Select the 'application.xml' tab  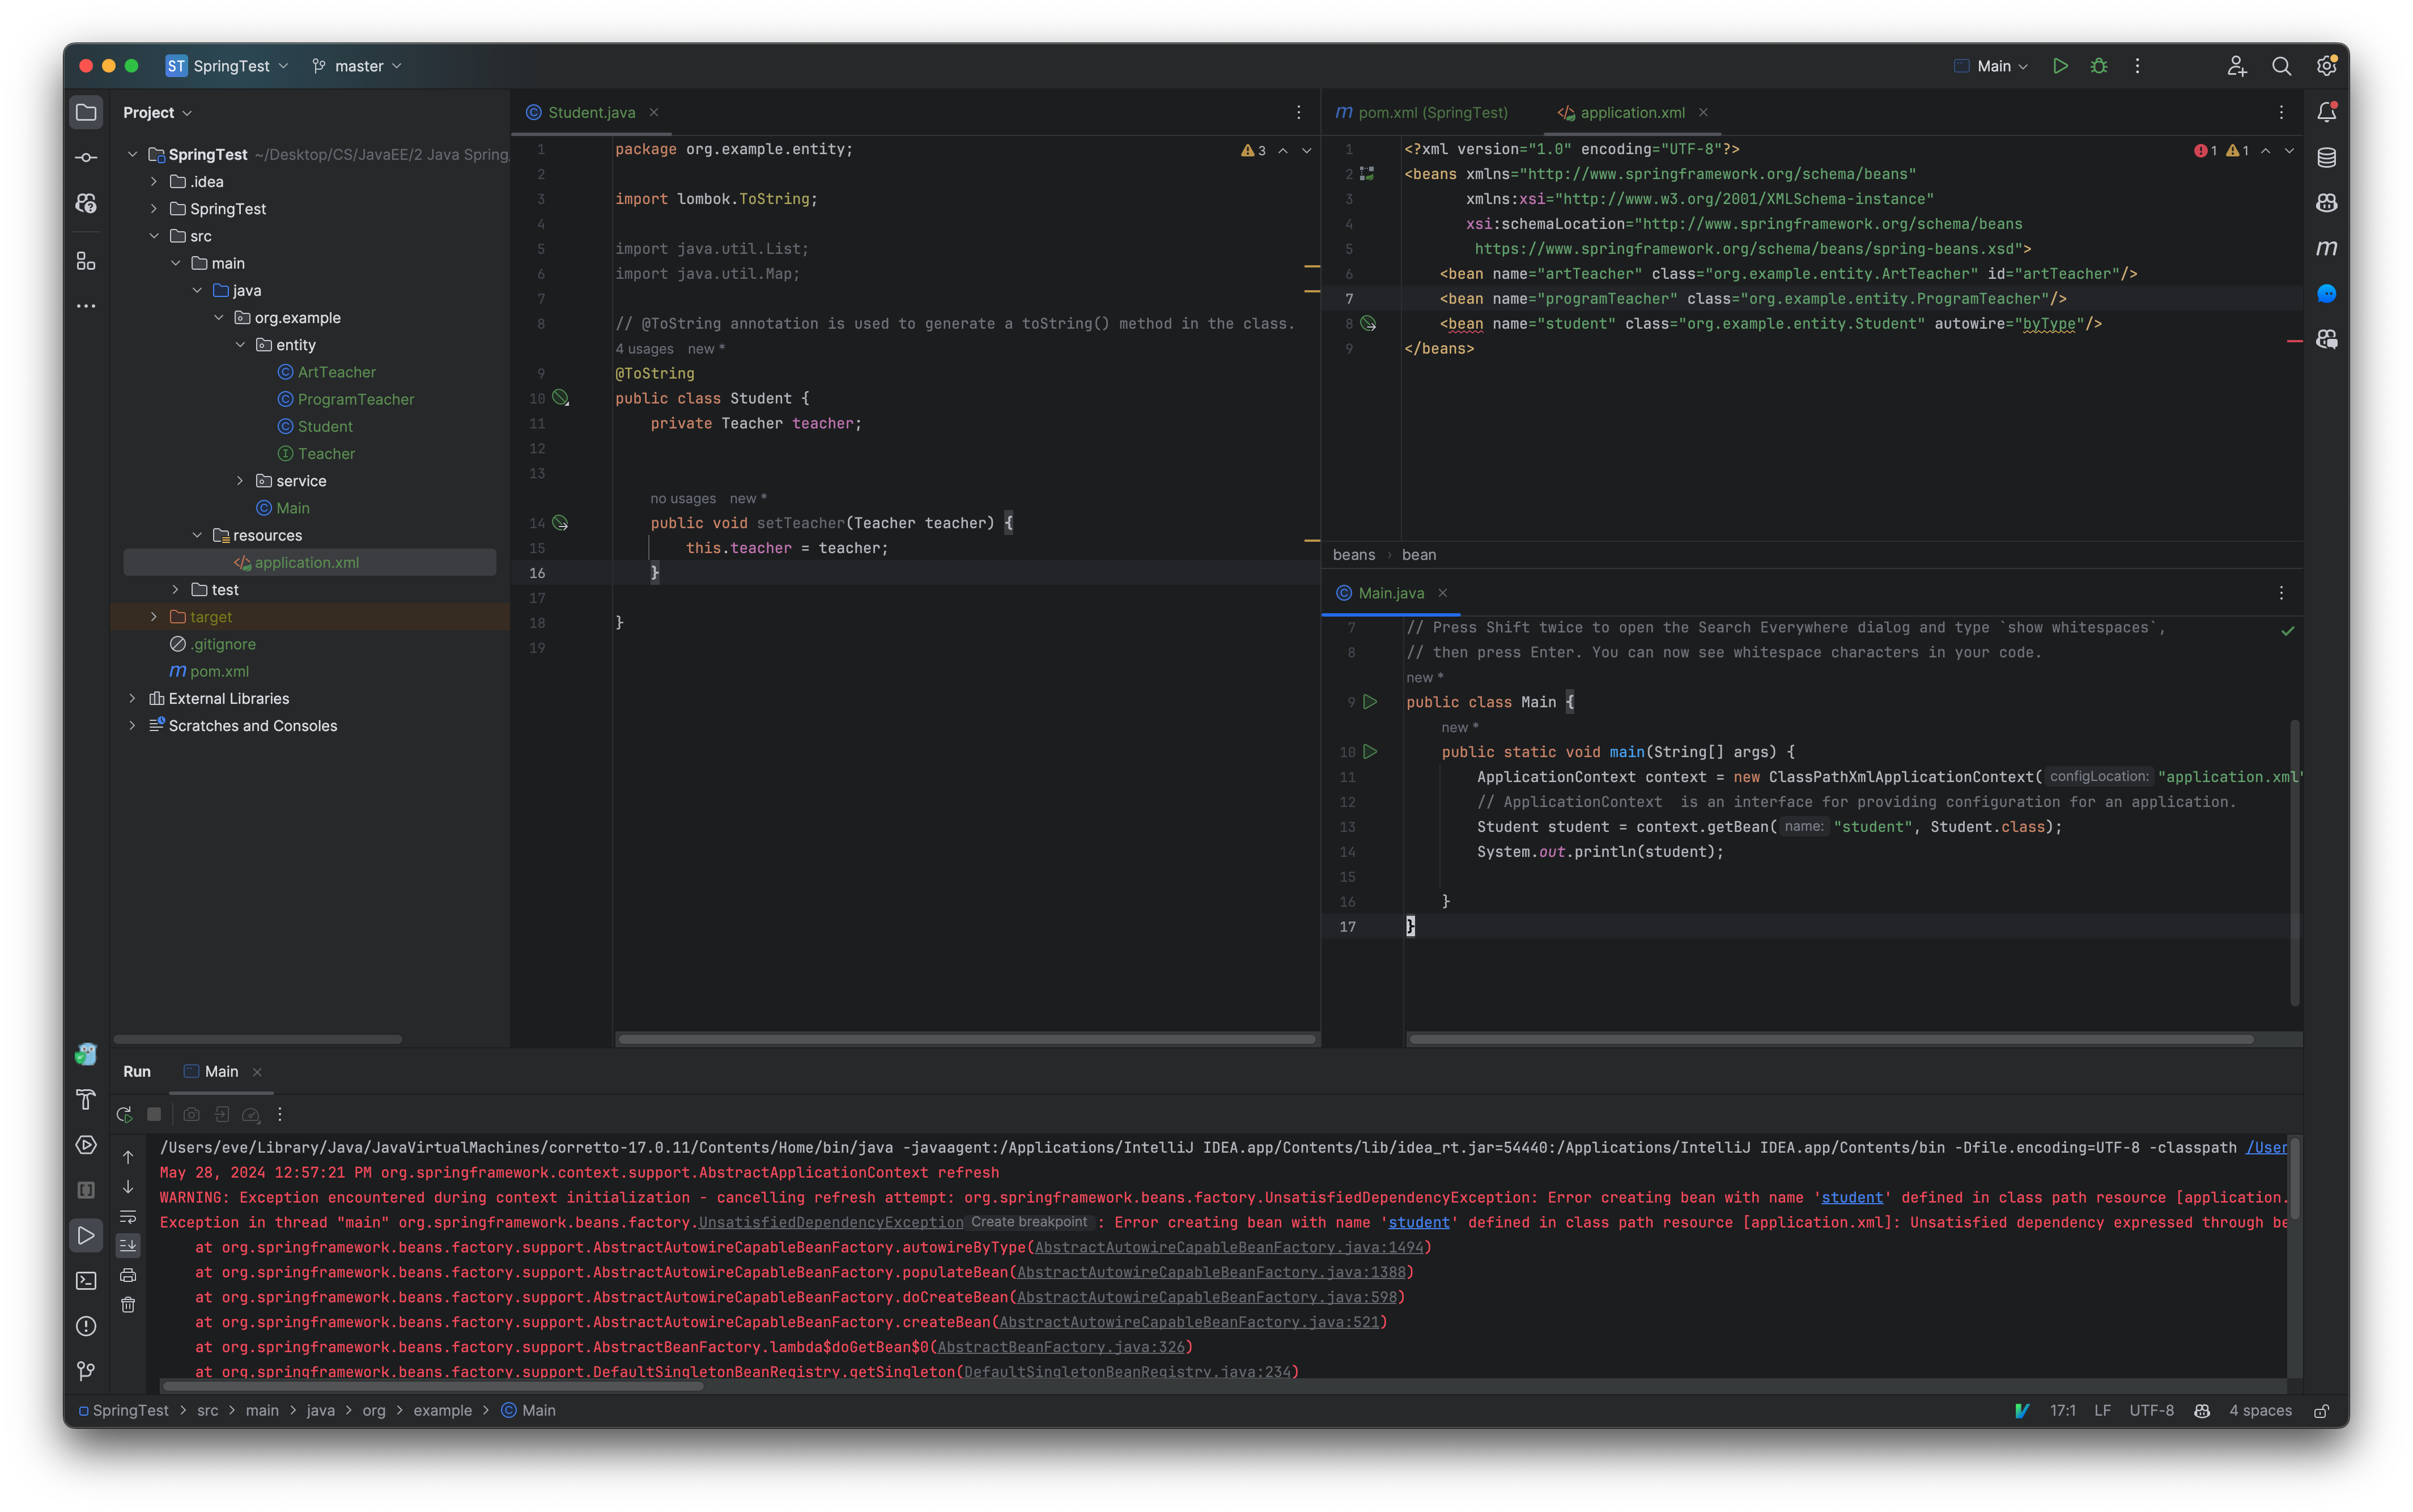coord(1630,112)
